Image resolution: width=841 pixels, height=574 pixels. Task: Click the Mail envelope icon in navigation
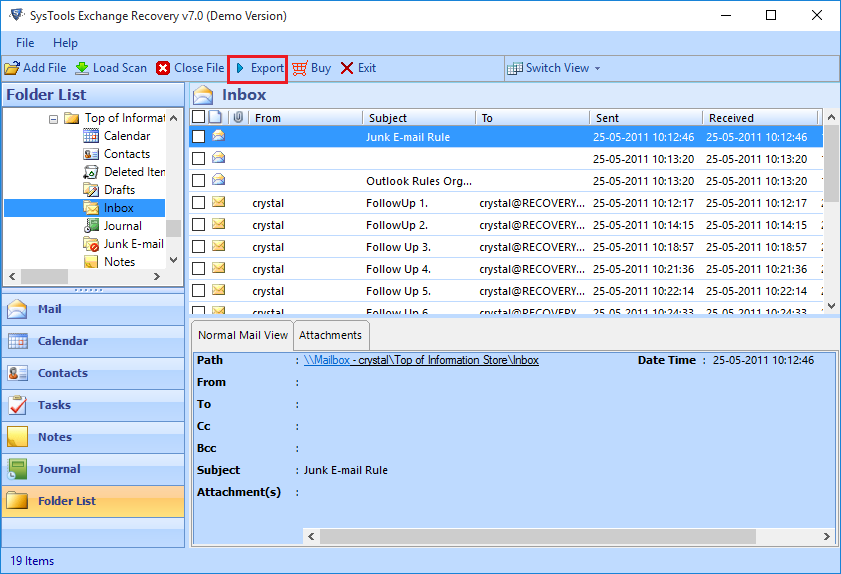click(17, 309)
